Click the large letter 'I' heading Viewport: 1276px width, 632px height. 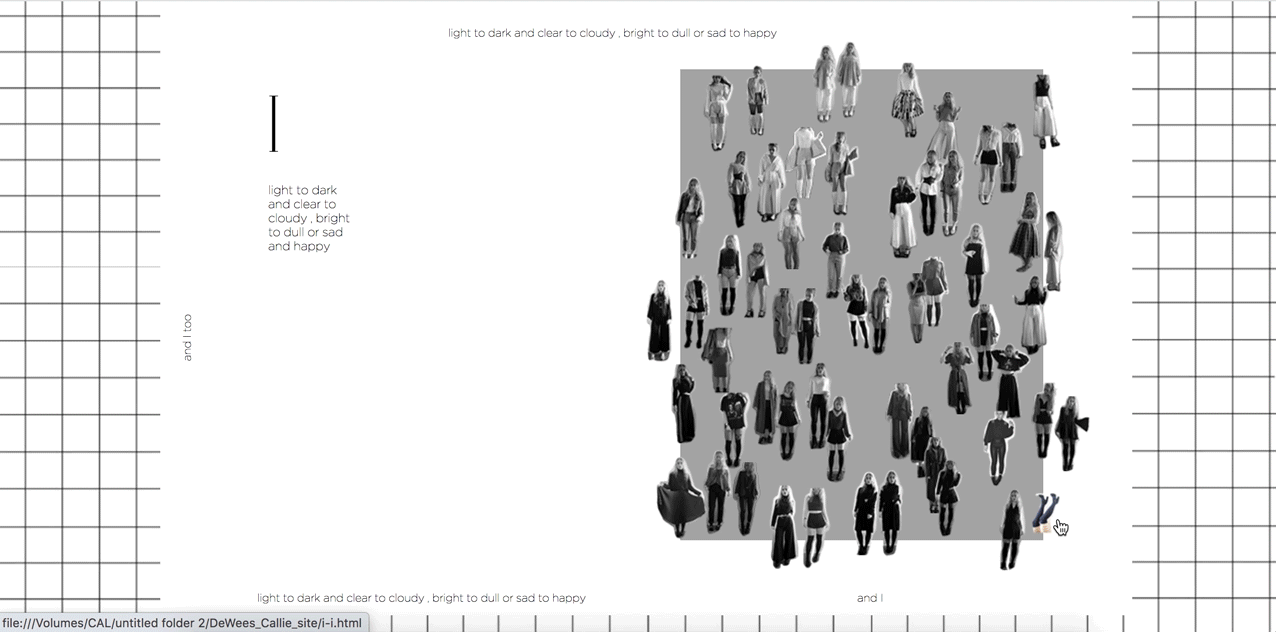(x=273, y=124)
